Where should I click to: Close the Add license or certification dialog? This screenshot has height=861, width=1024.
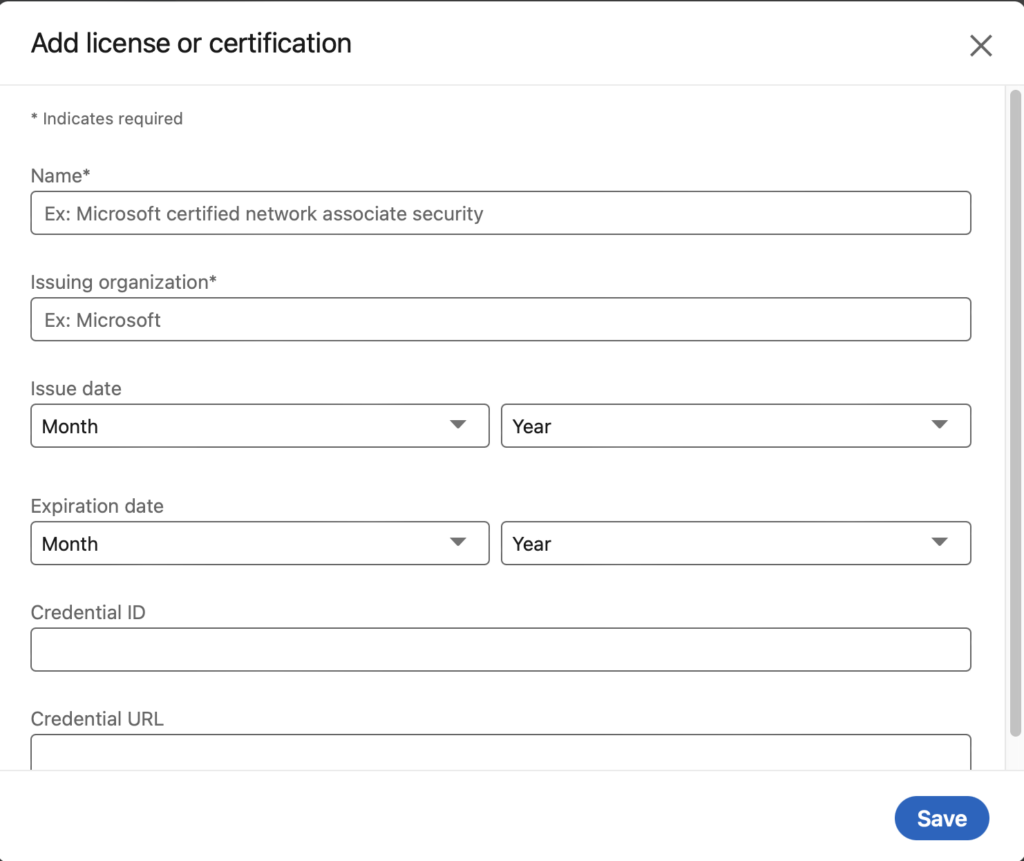click(981, 45)
